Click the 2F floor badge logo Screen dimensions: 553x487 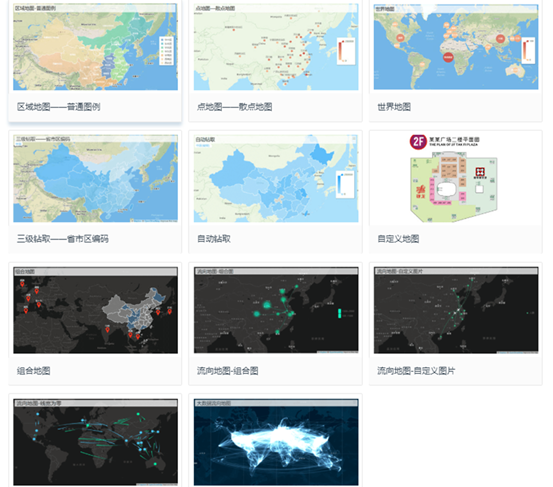click(x=418, y=142)
